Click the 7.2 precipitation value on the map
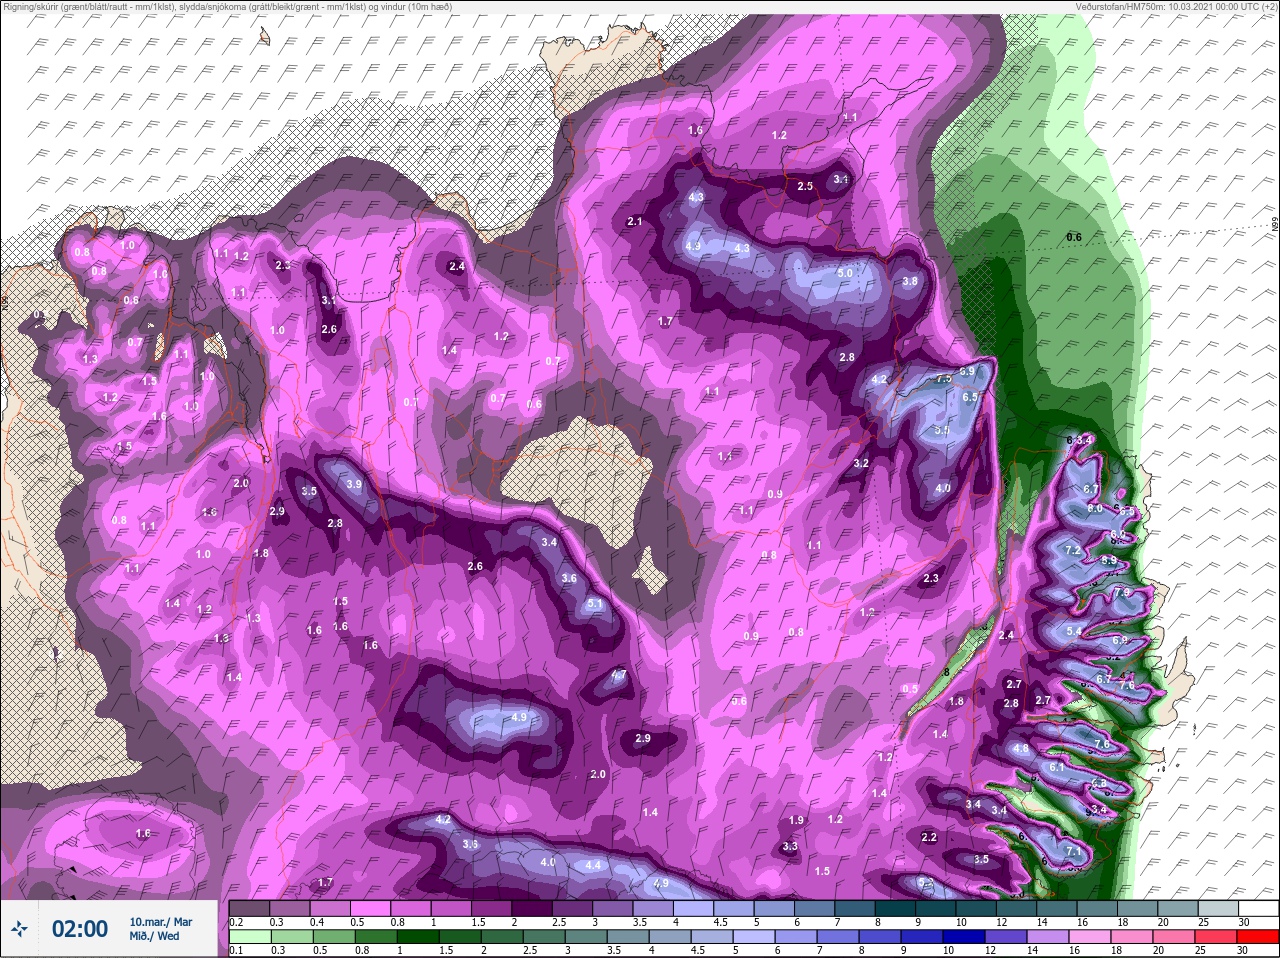This screenshot has height=958, width=1280. (x=1073, y=551)
